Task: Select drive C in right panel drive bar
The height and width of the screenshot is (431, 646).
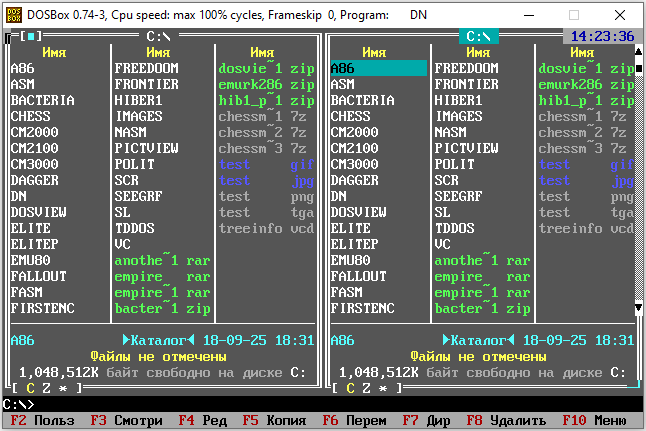Action: (x=350, y=388)
